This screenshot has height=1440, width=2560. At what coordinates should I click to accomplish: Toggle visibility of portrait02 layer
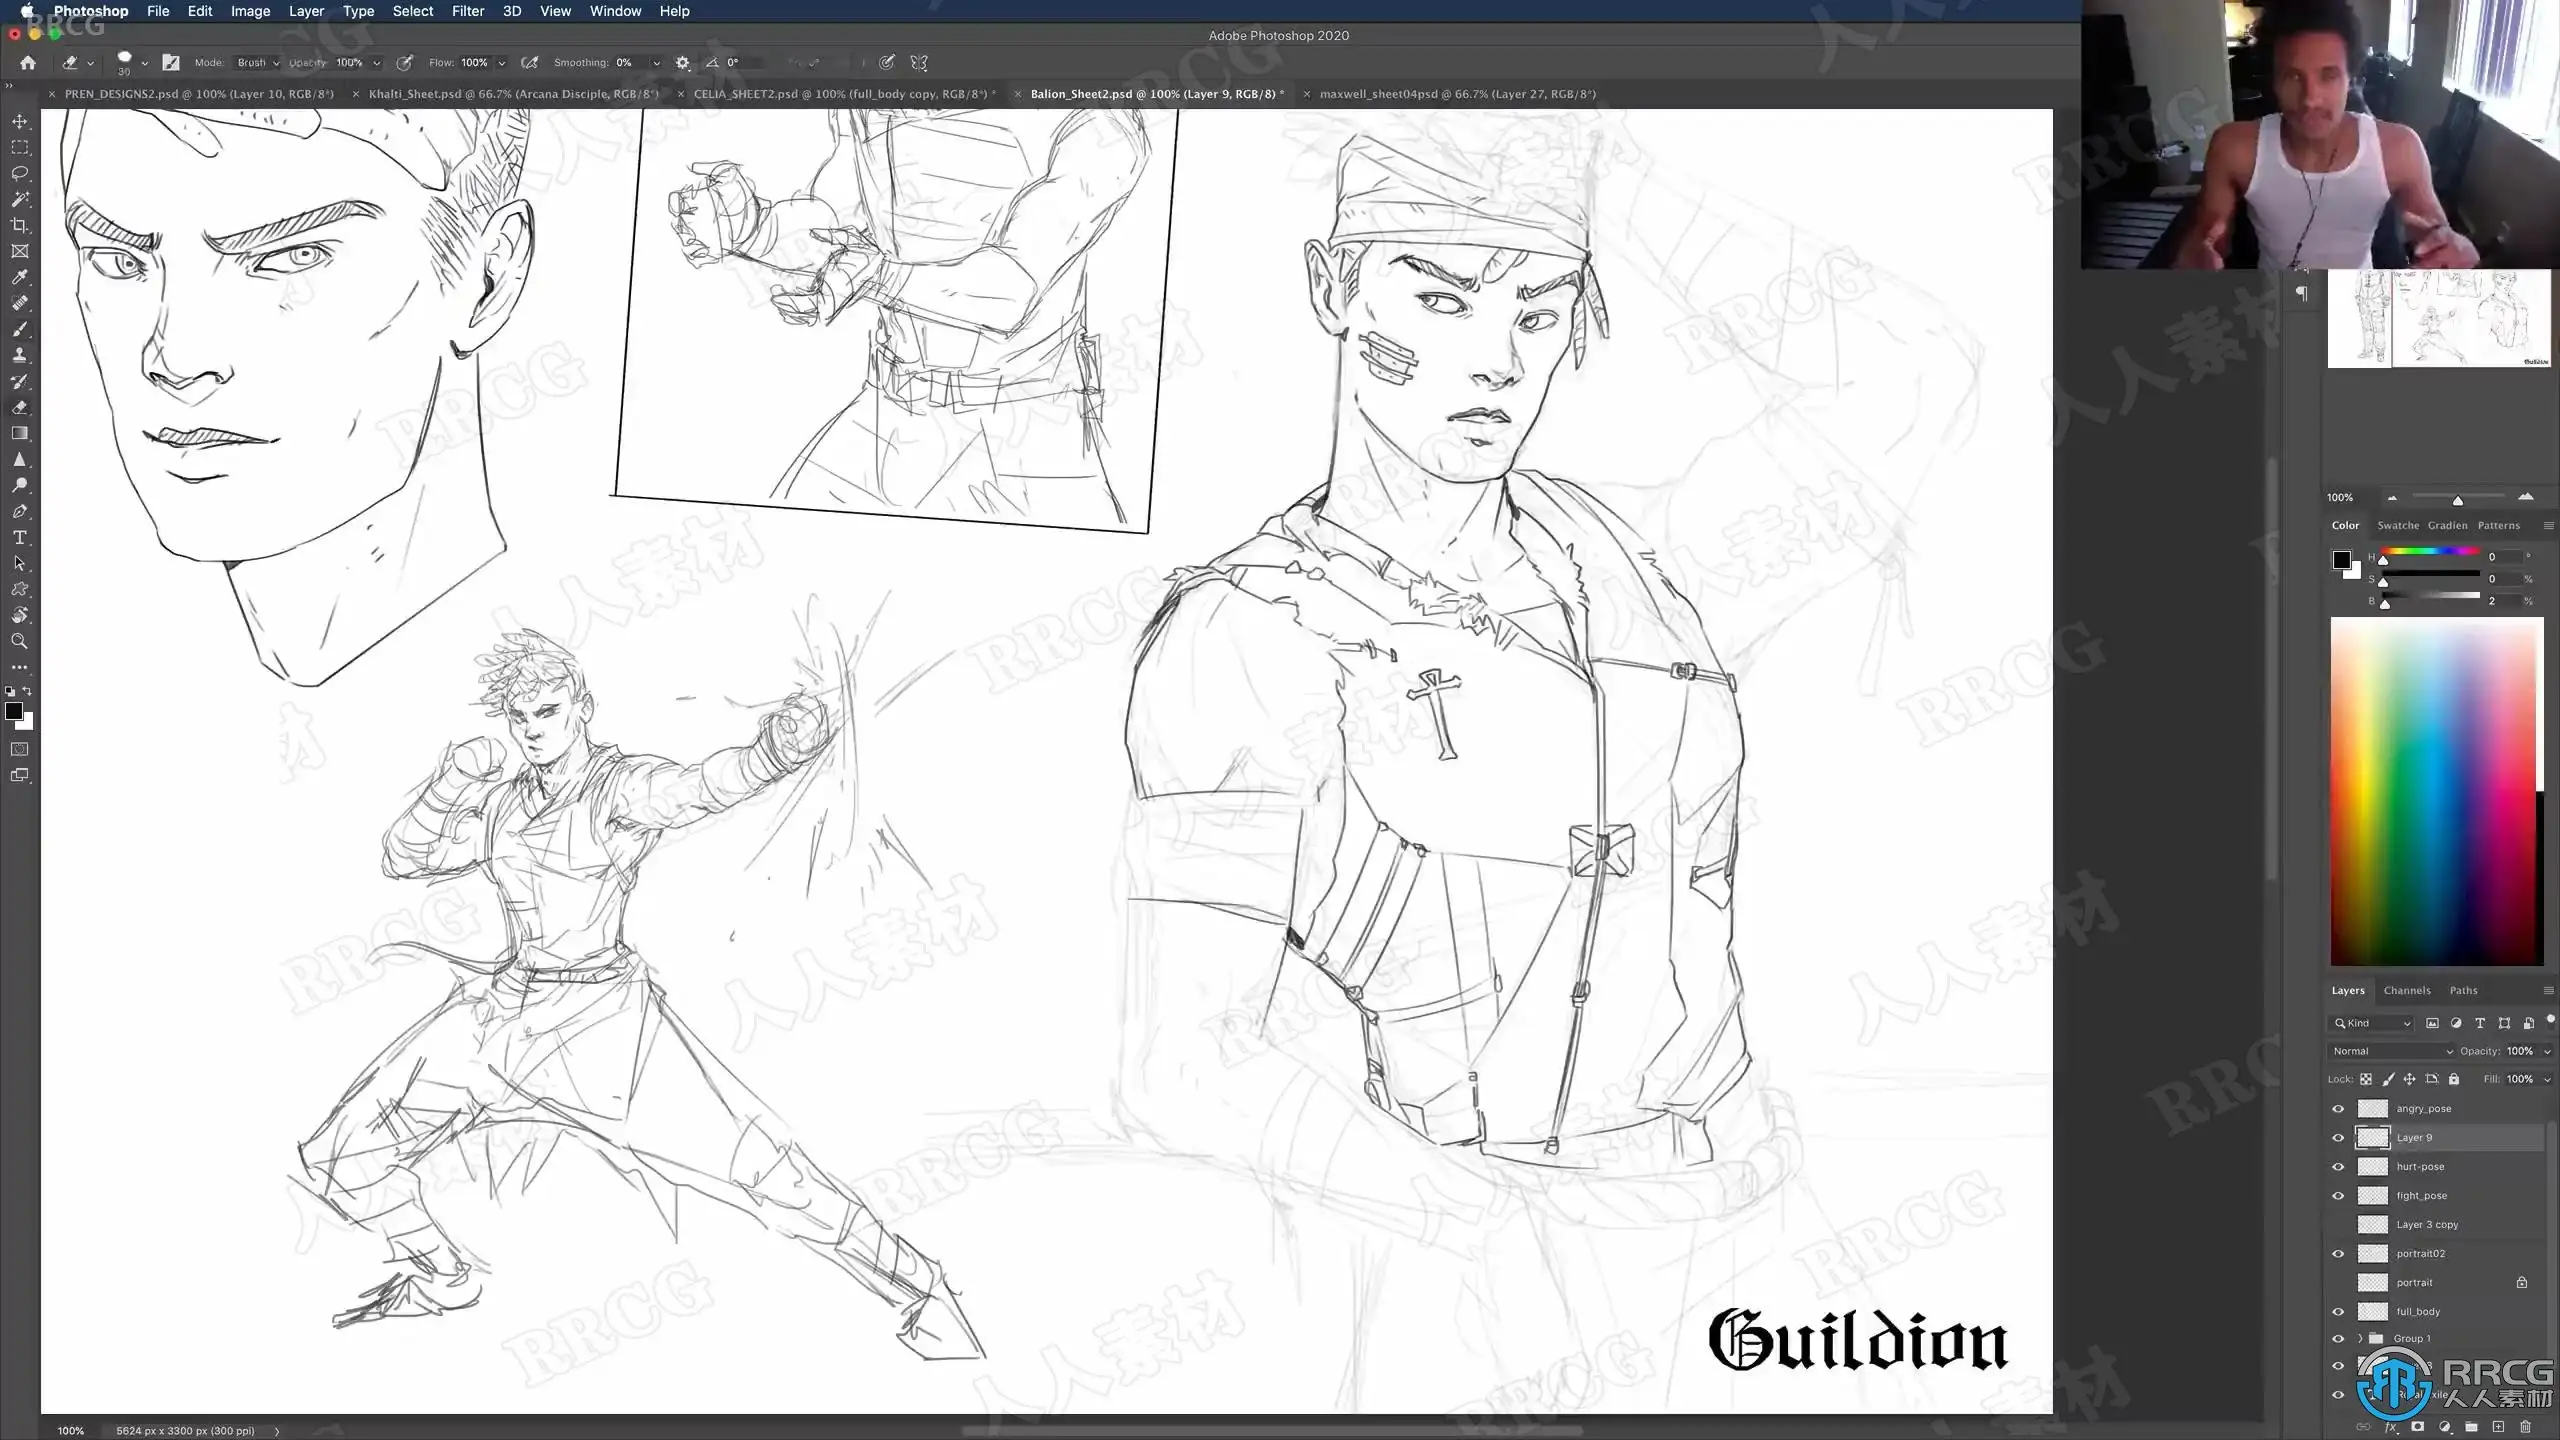click(x=2338, y=1253)
